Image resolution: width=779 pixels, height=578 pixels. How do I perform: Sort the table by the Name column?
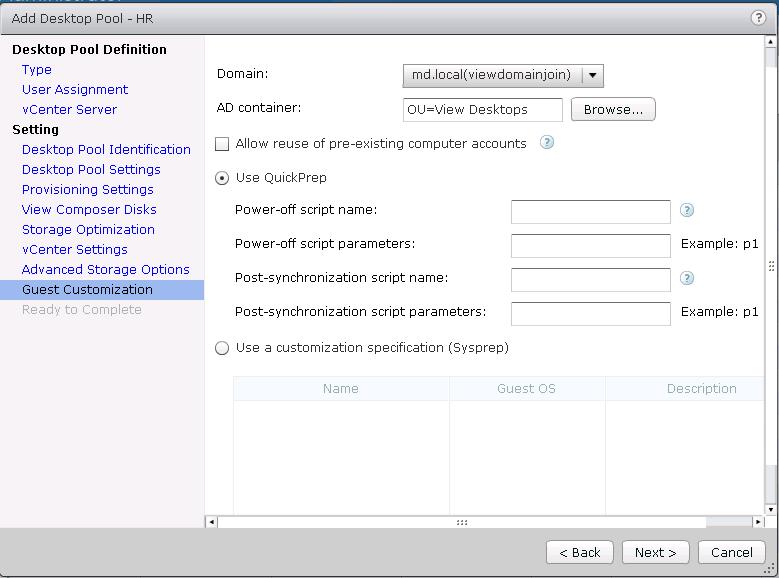[x=340, y=389]
